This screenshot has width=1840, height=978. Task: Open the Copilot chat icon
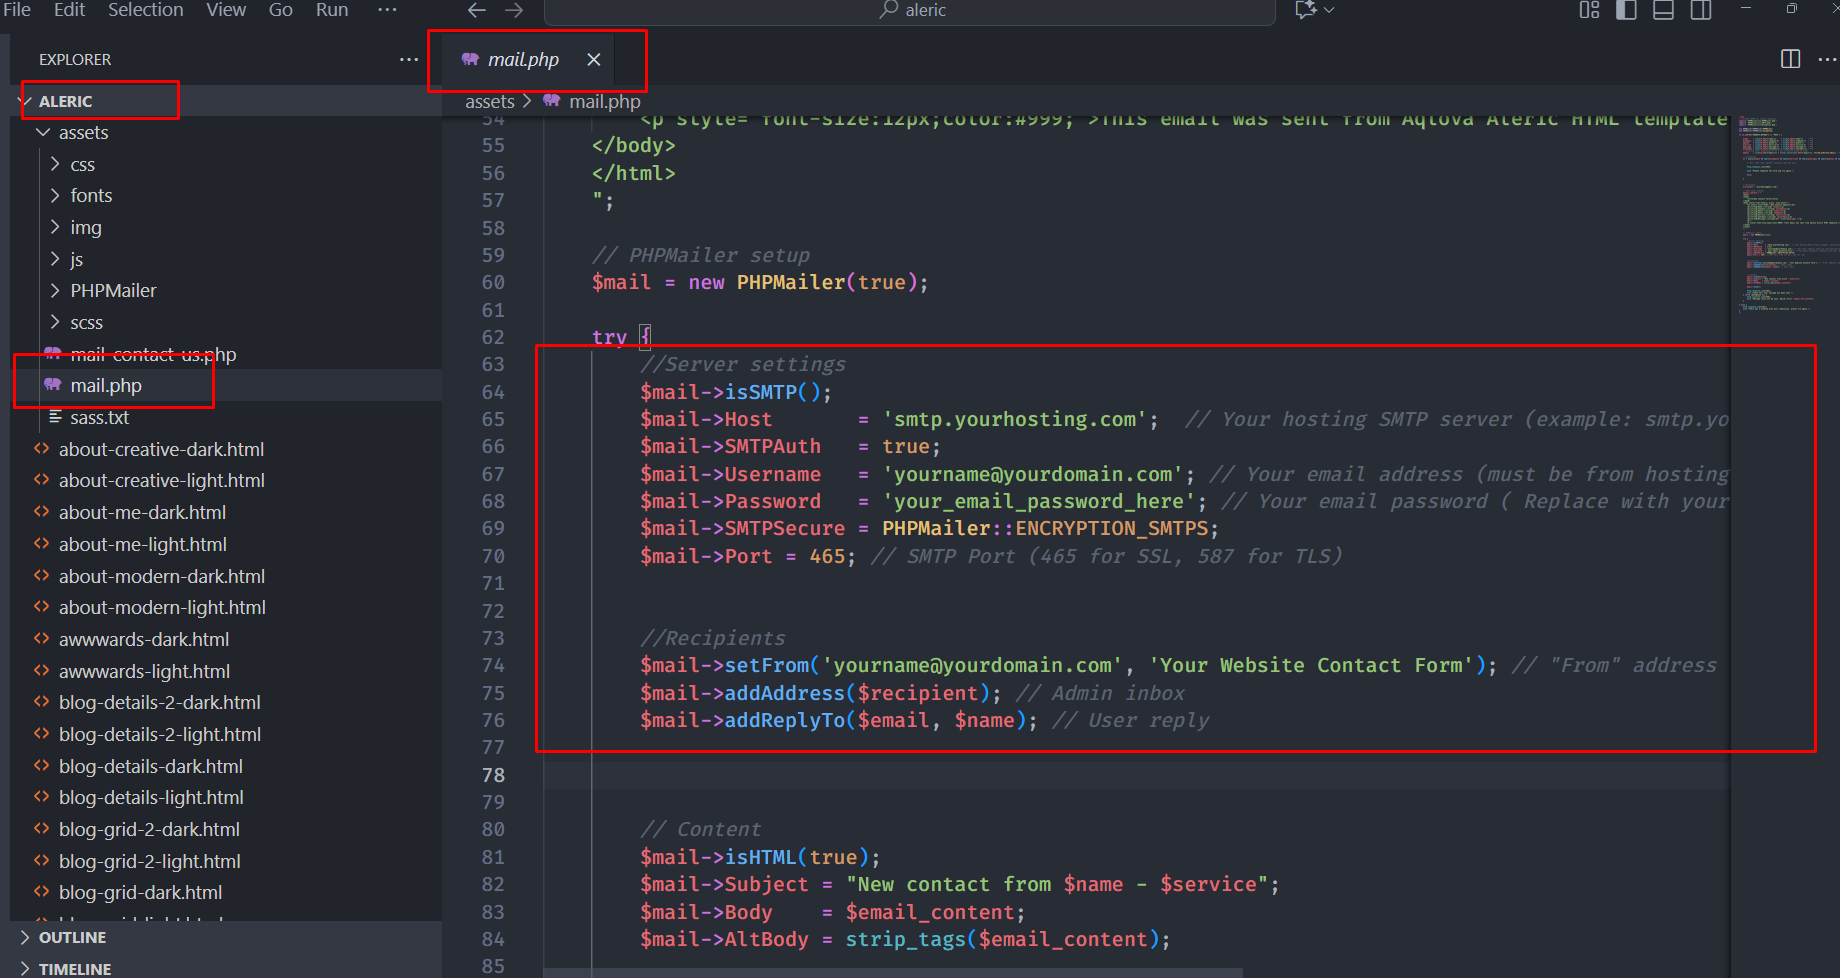tap(1306, 10)
